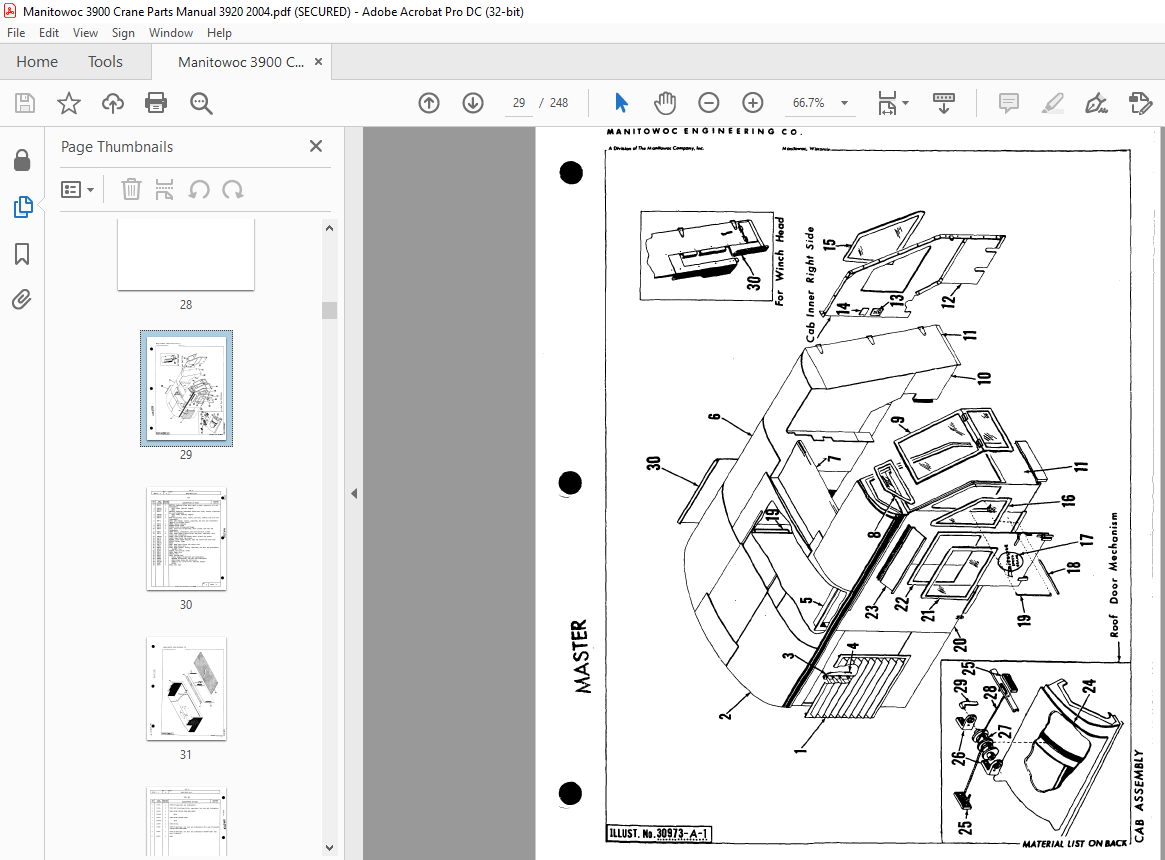Expand the fit page options arrow
The height and width of the screenshot is (860, 1165).
point(905,103)
